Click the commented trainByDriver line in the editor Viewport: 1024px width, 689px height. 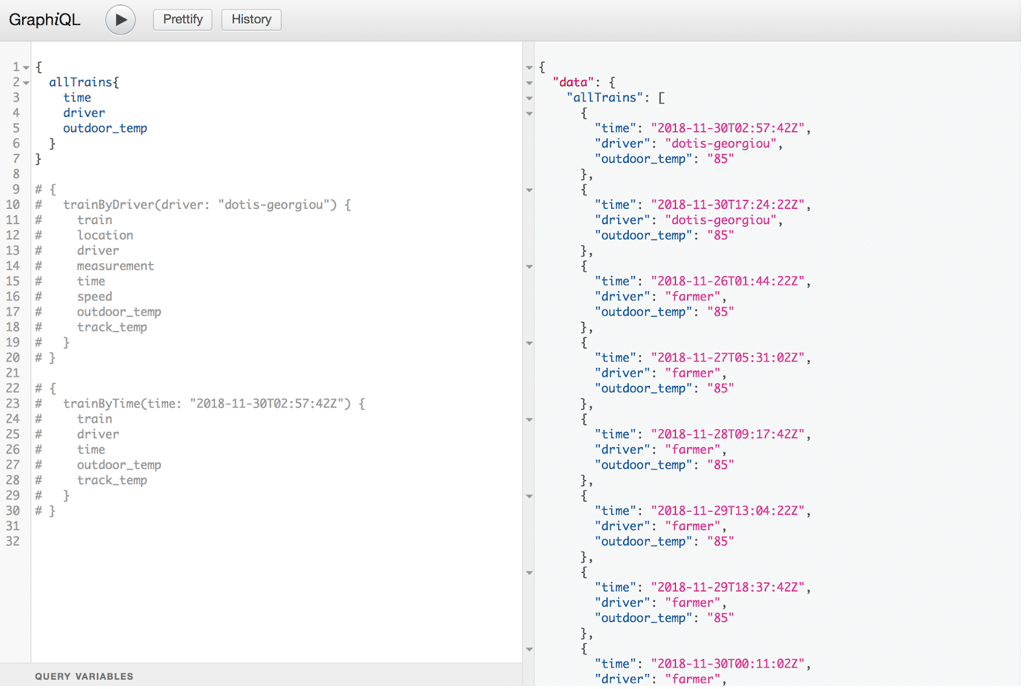pyautogui.click(x=206, y=205)
